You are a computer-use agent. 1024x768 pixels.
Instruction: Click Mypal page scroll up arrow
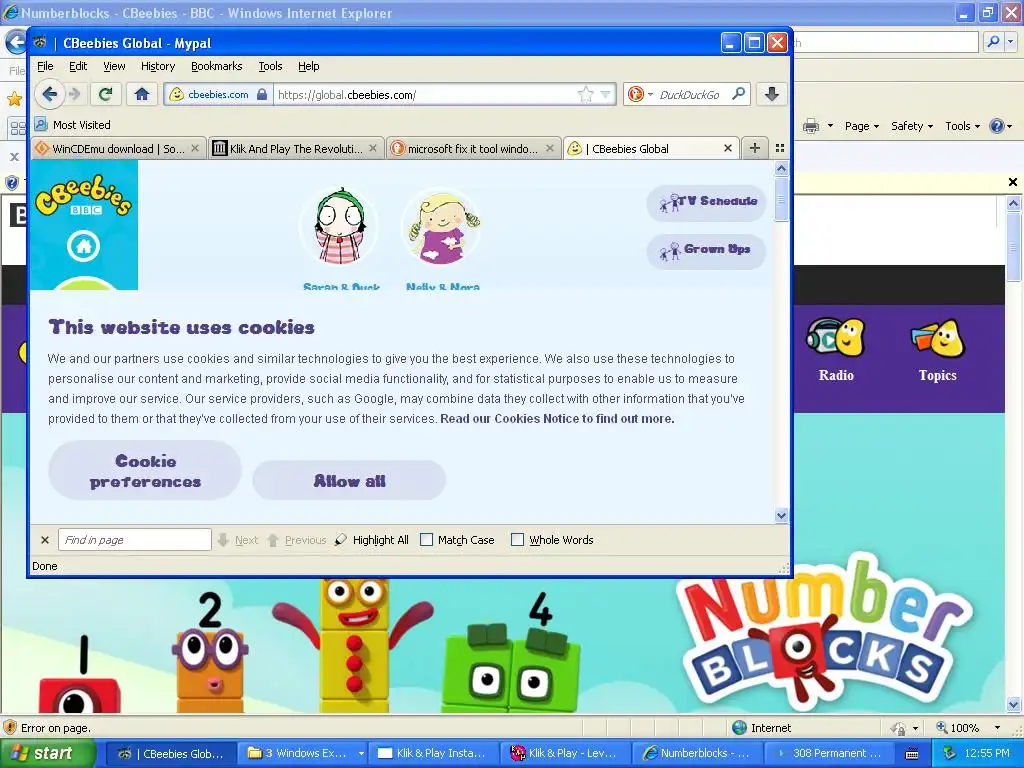click(x=782, y=168)
